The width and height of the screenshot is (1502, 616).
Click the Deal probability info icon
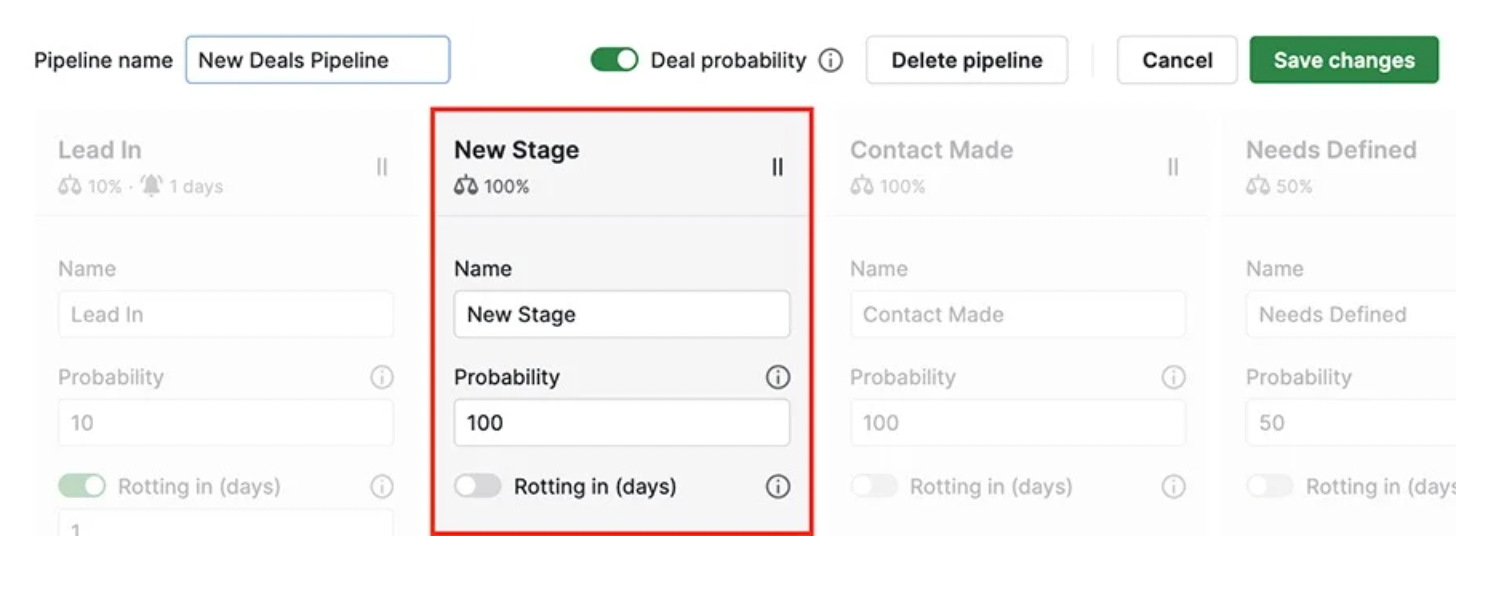click(x=830, y=60)
